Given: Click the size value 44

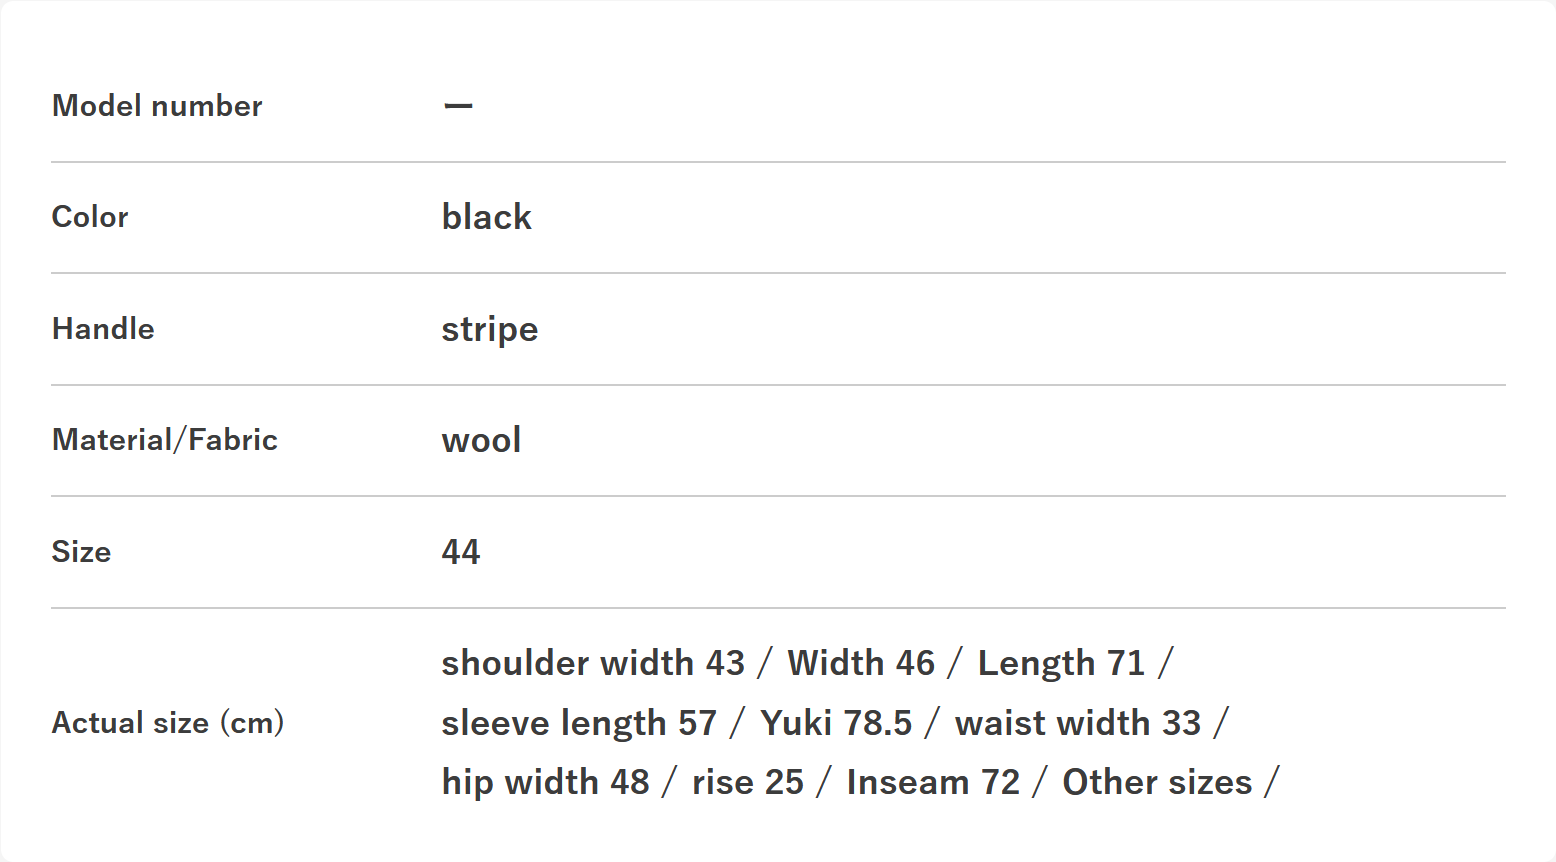Looking at the screenshot, I should pos(461,552).
